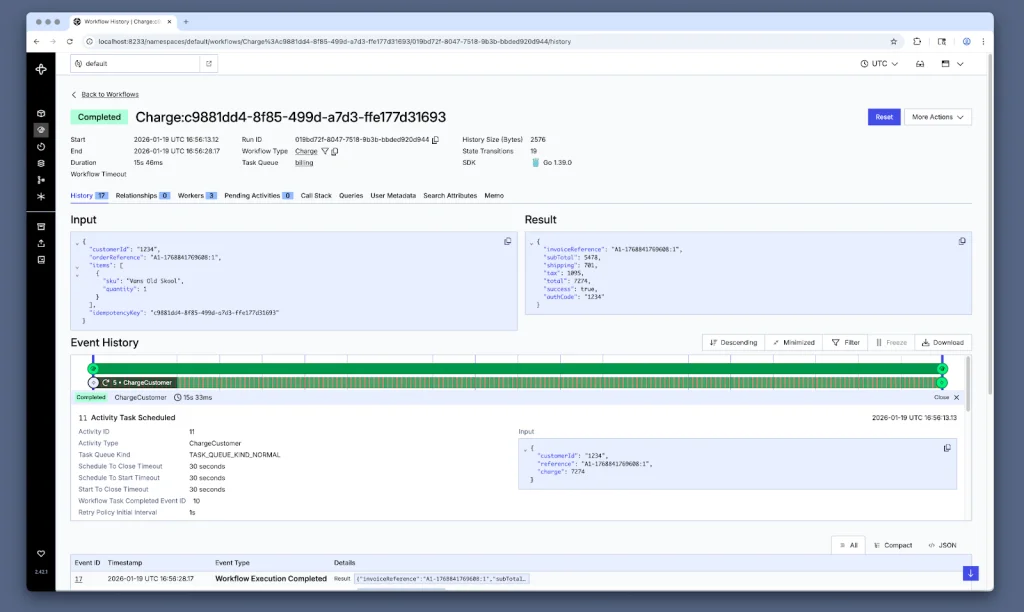Toggle Freeze on the event history
The width and height of the screenshot is (1024, 612).
pyautogui.click(x=890, y=342)
